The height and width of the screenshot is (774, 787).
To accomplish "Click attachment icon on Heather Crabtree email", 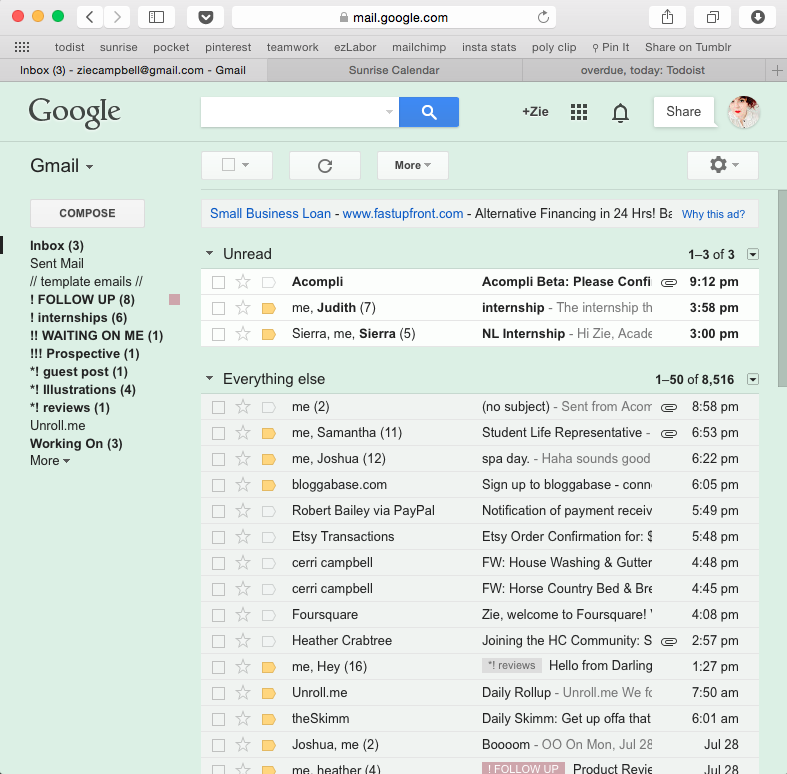I will [x=669, y=641].
